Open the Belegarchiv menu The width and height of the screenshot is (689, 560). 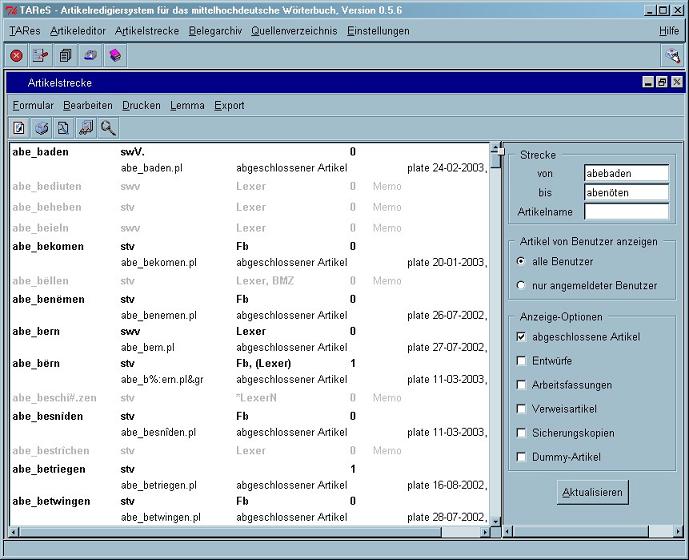tap(215, 31)
